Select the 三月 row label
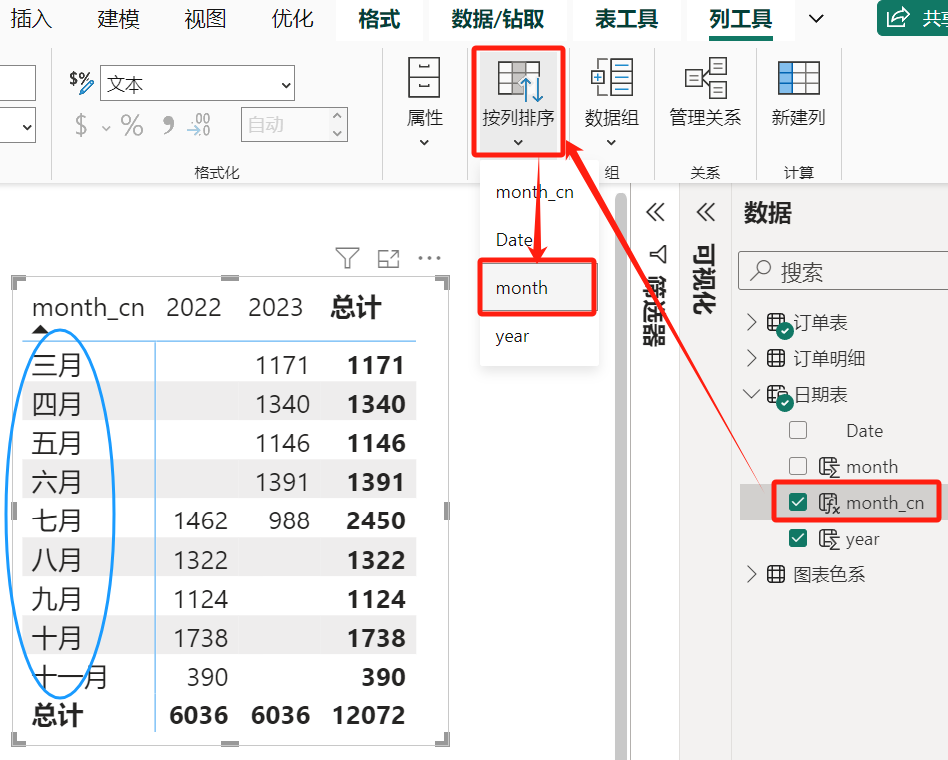The image size is (948, 760). (x=56, y=365)
